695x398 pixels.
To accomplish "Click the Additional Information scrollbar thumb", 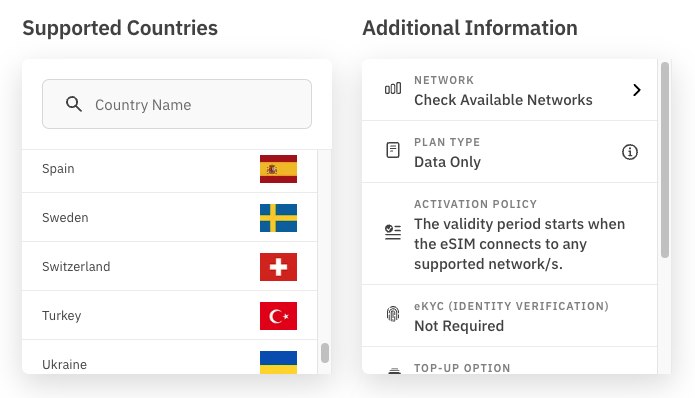I will coord(664,160).
